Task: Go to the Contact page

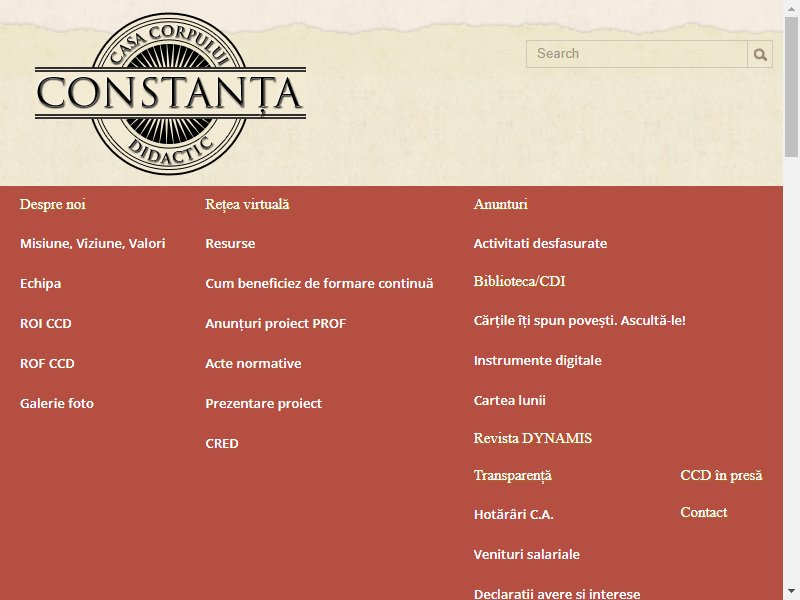Action: (704, 512)
